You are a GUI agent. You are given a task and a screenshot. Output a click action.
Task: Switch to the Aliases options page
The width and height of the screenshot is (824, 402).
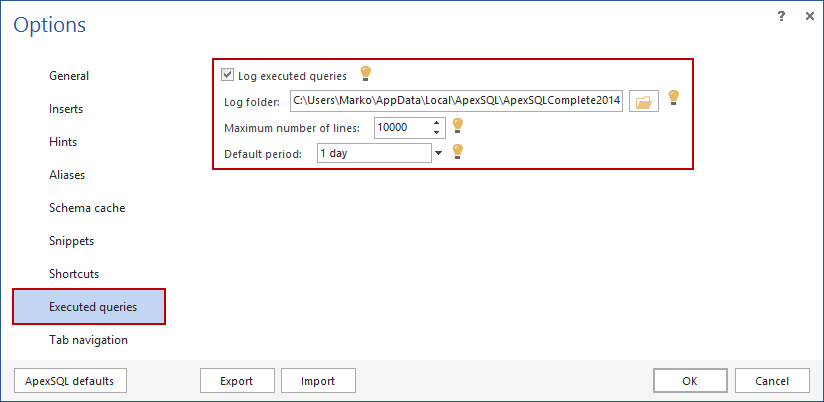[67, 174]
